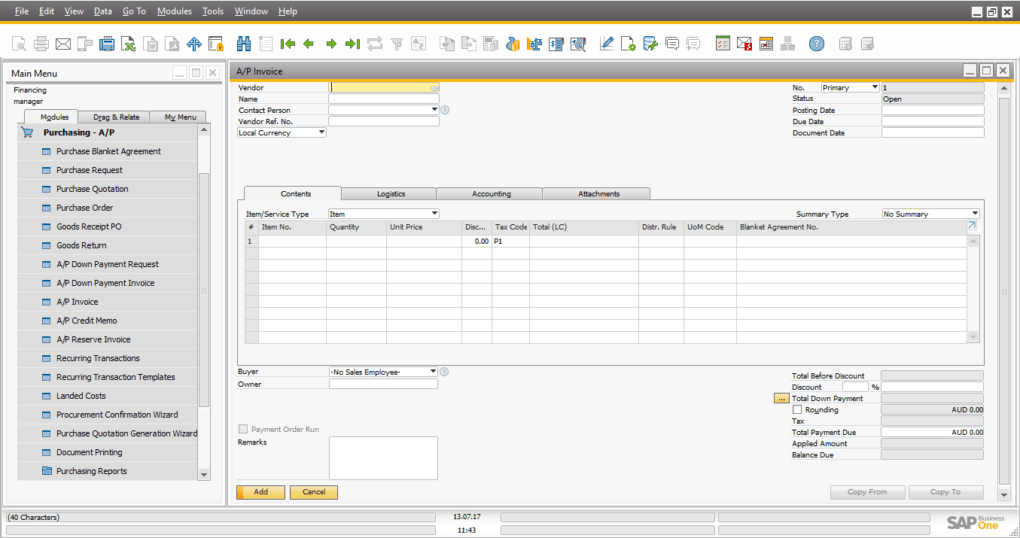Click the Lock Screen toolbar icon
The width and height of the screenshot is (1020, 538).
[216, 44]
